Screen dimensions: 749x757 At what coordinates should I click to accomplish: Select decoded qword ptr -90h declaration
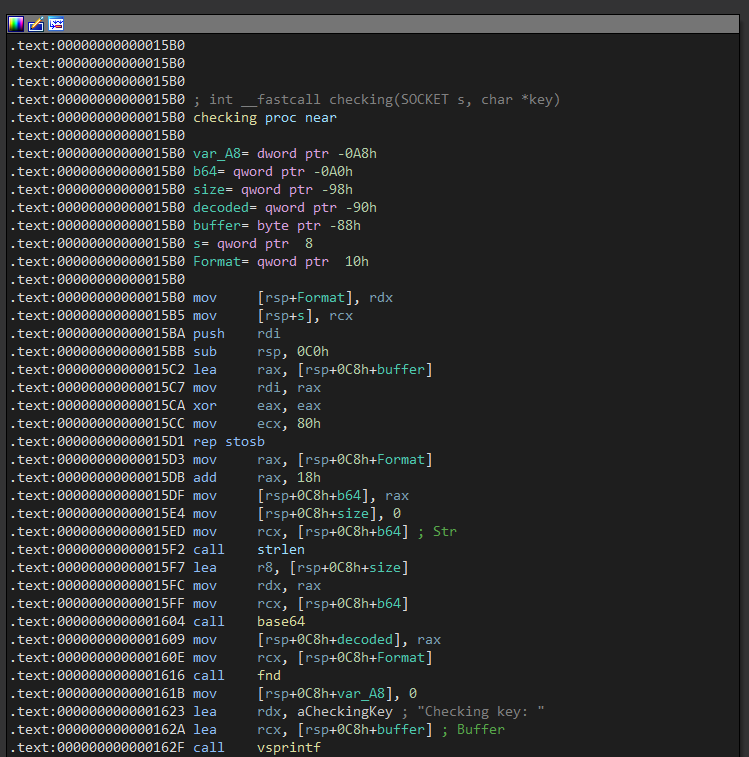coord(285,208)
